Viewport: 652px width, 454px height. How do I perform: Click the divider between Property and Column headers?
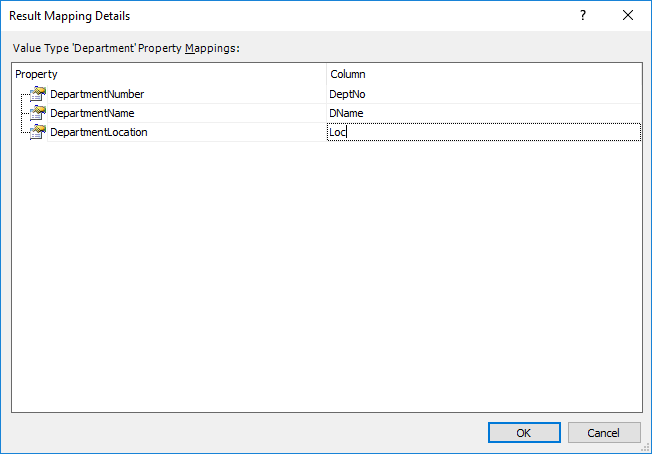[x=327, y=74]
